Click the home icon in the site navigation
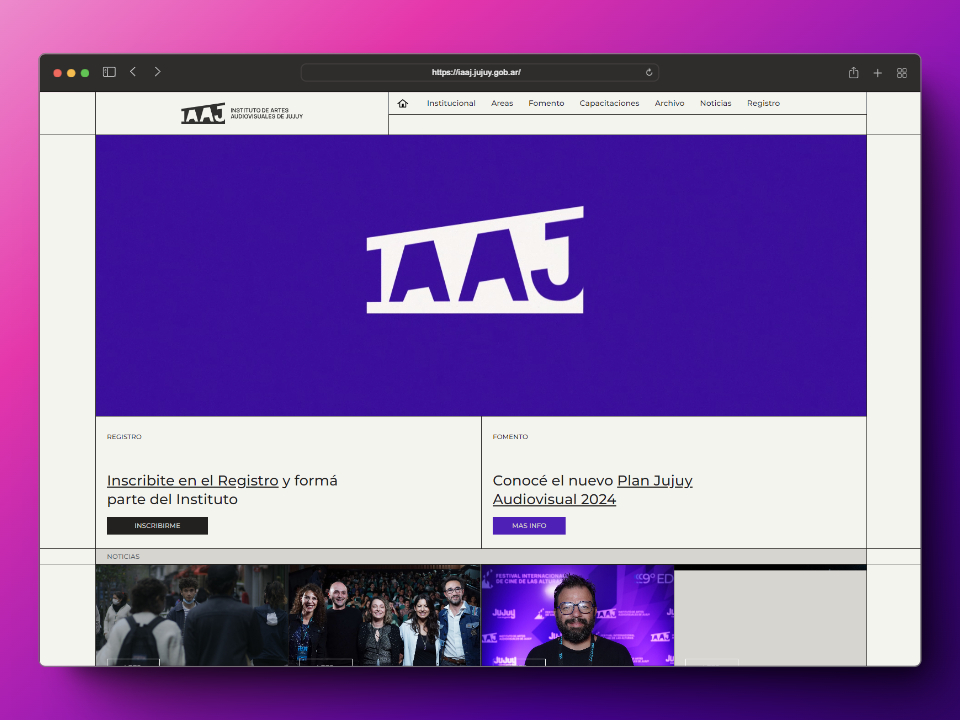 tap(403, 103)
